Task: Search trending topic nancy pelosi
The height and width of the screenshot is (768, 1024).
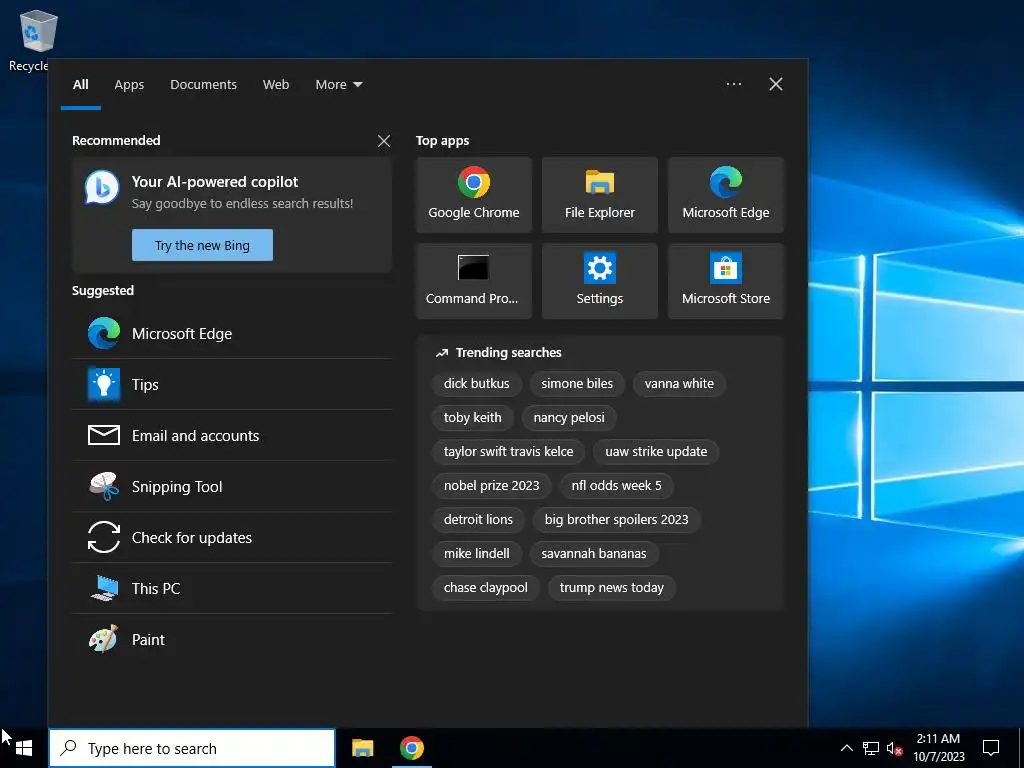Action: pyautogui.click(x=569, y=417)
